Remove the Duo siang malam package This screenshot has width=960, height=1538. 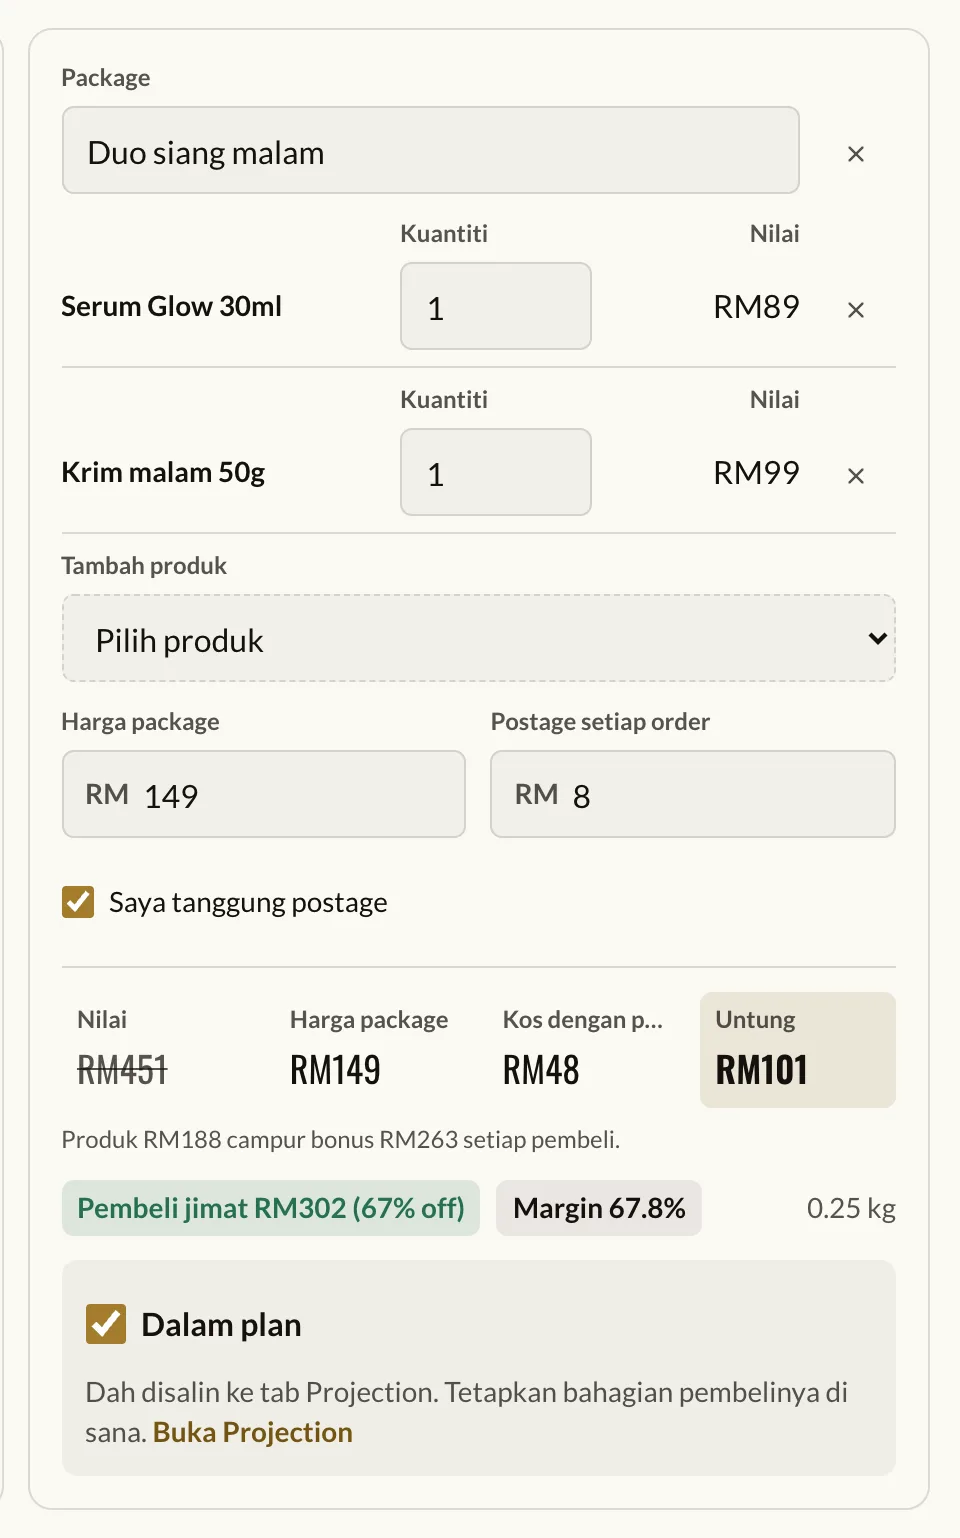click(855, 154)
